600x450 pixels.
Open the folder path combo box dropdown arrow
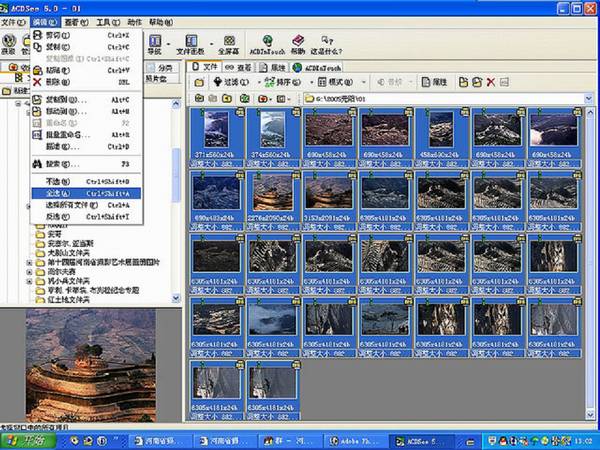[589, 99]
